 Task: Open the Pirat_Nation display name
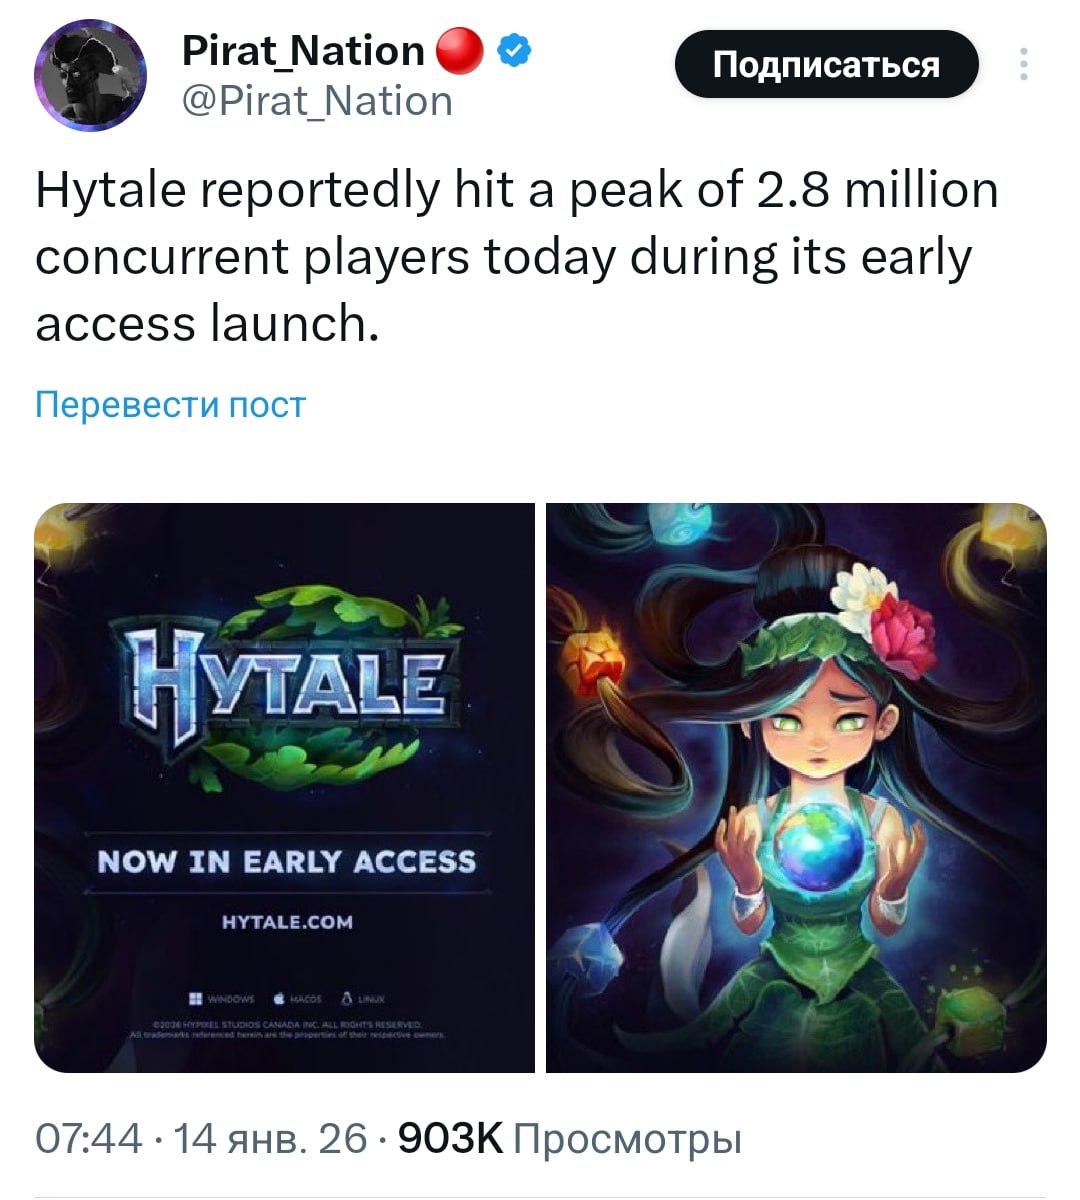tap(303, 50)
